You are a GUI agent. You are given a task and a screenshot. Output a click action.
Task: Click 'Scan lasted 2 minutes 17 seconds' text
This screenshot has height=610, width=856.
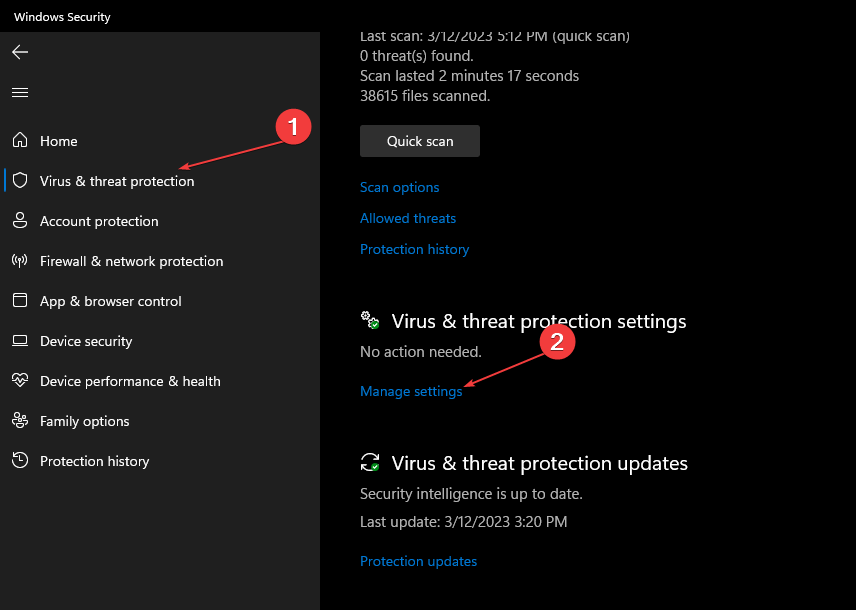(469, 76)
